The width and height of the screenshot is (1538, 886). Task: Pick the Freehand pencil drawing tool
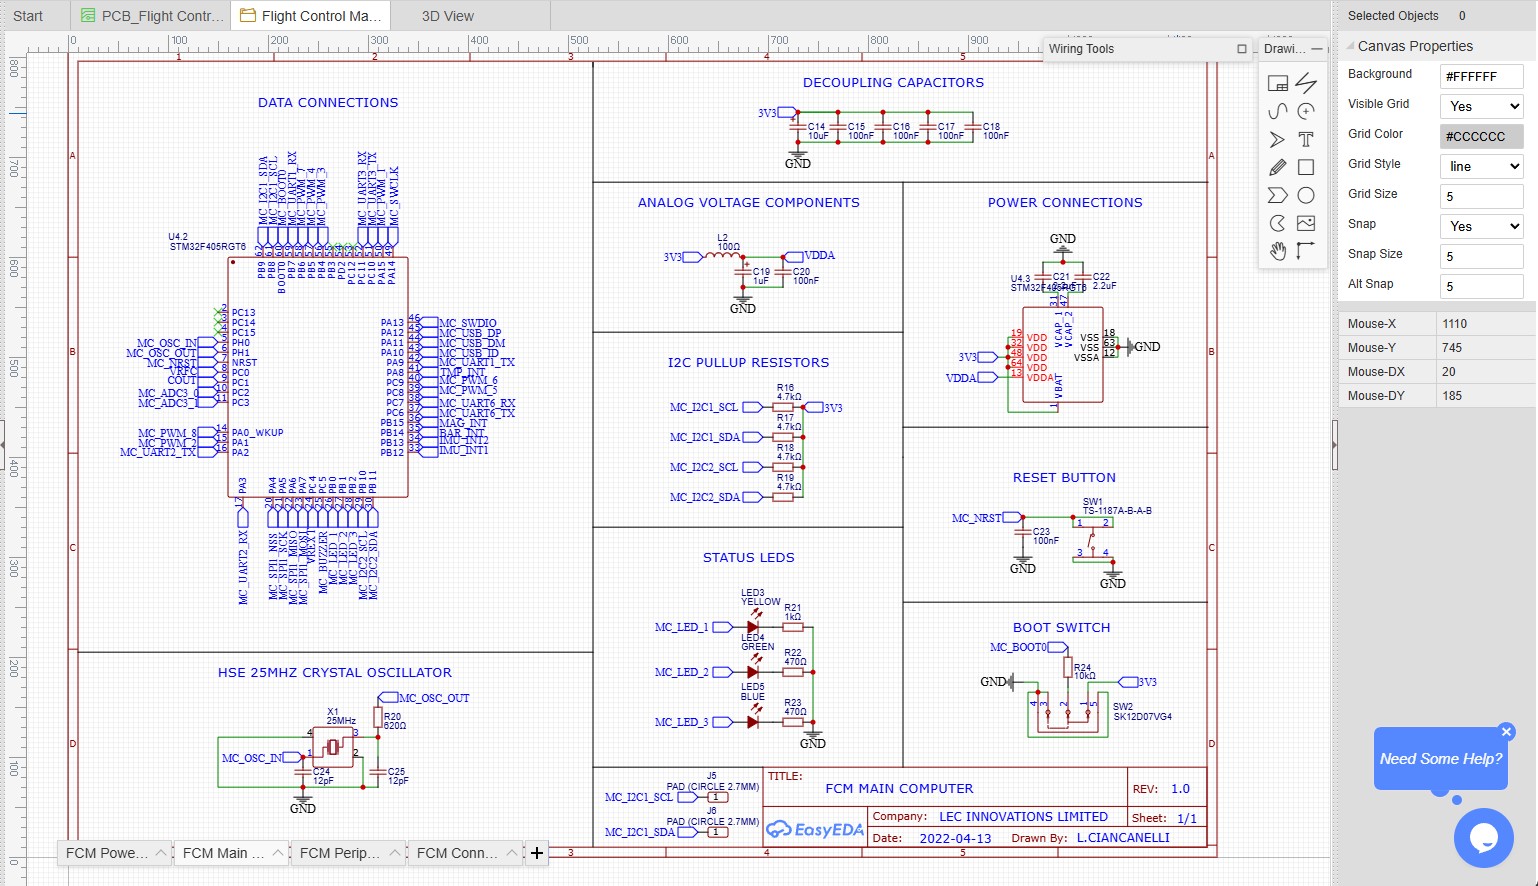point(1277,167)
